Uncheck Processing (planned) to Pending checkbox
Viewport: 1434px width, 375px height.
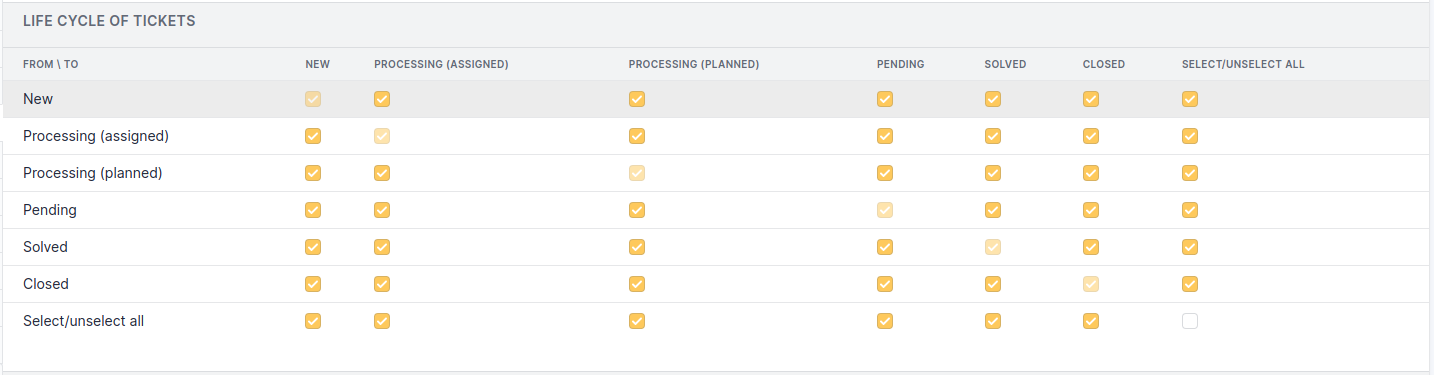885,173
